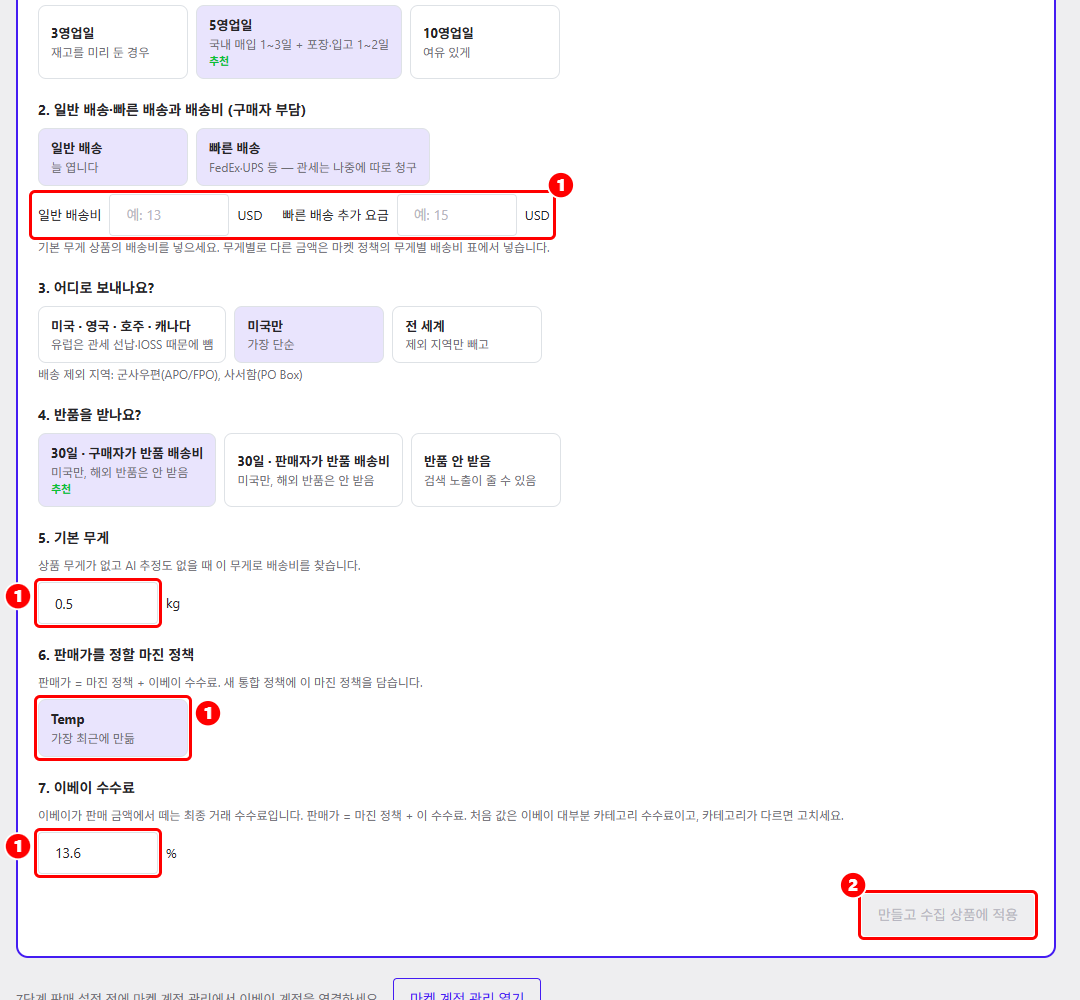Click the 5. 기본 무게 heading

tap(74, 538)
